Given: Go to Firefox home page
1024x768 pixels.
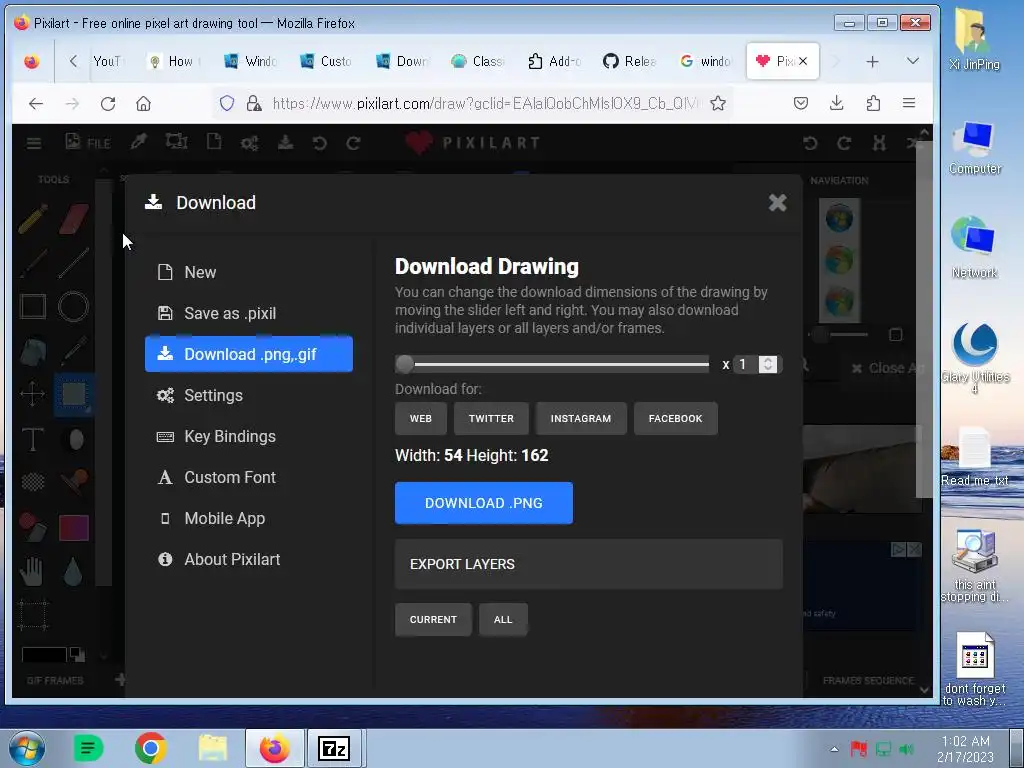Looking at the screenshot, I should click(x=144, y=103).
